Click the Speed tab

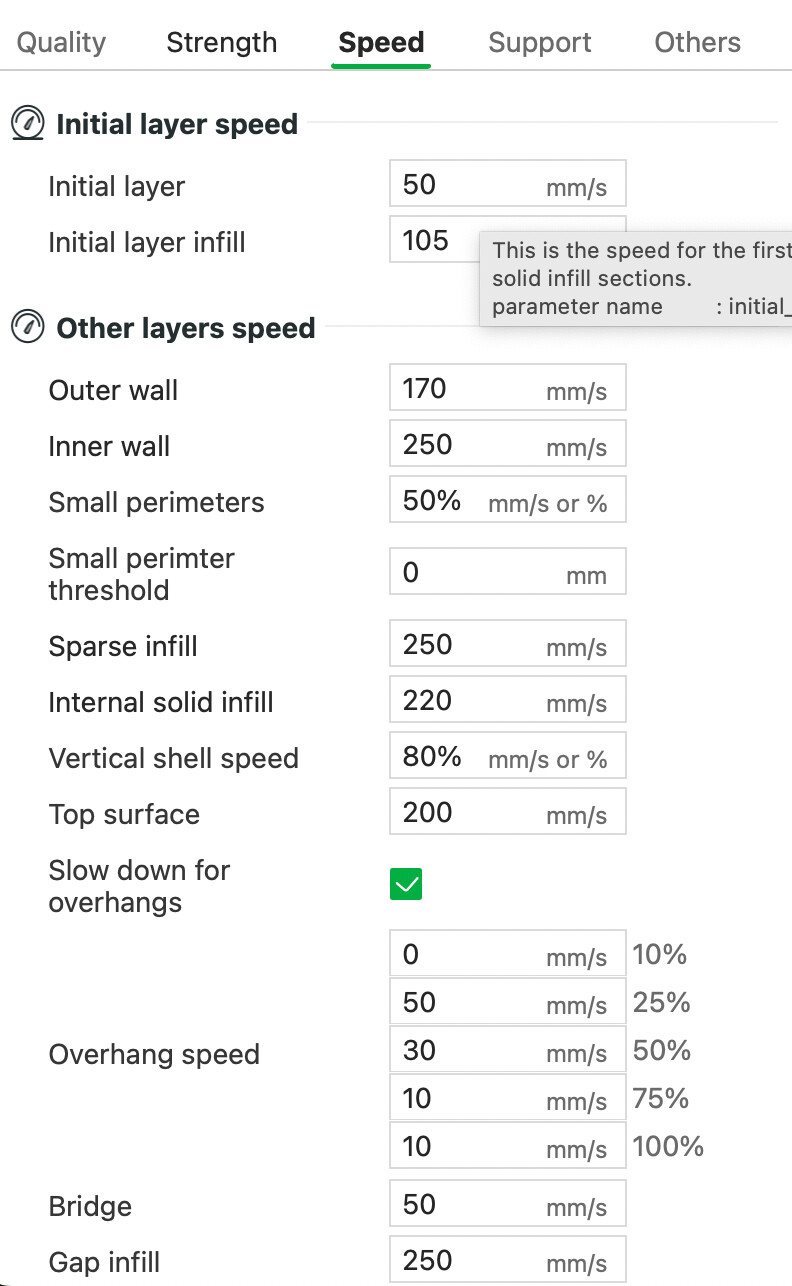pyautogui.click(x=381, y=42)
